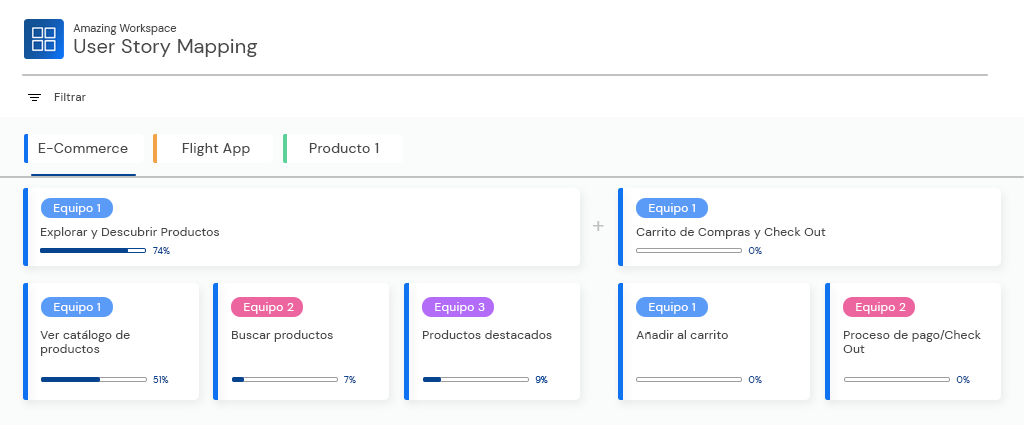1024x425 pixels.
Task: Click the filter lines icon
Action: [35, 97]
